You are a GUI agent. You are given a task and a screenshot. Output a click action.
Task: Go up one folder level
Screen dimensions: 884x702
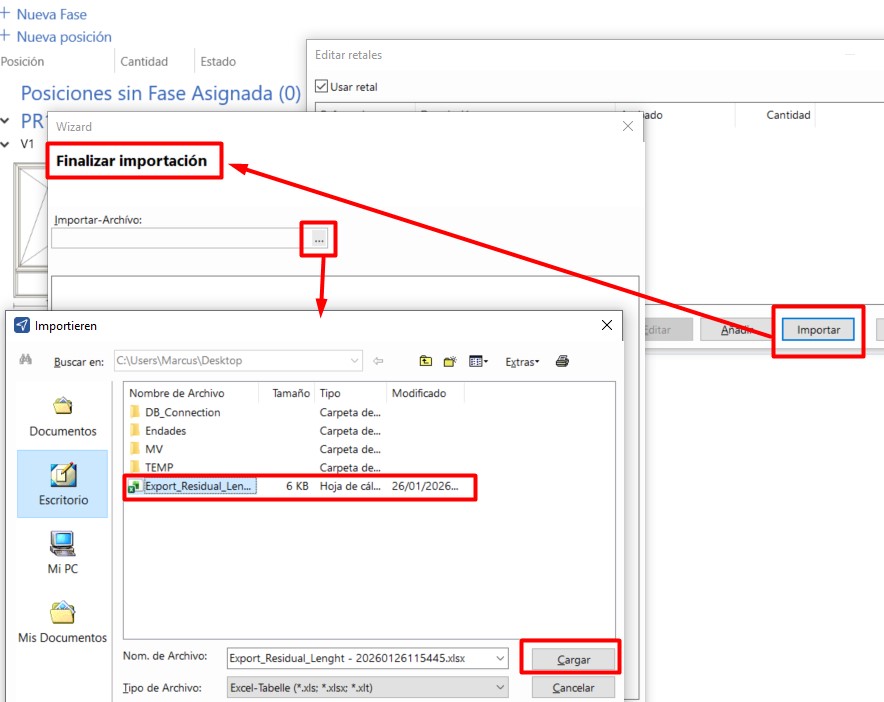426,361
